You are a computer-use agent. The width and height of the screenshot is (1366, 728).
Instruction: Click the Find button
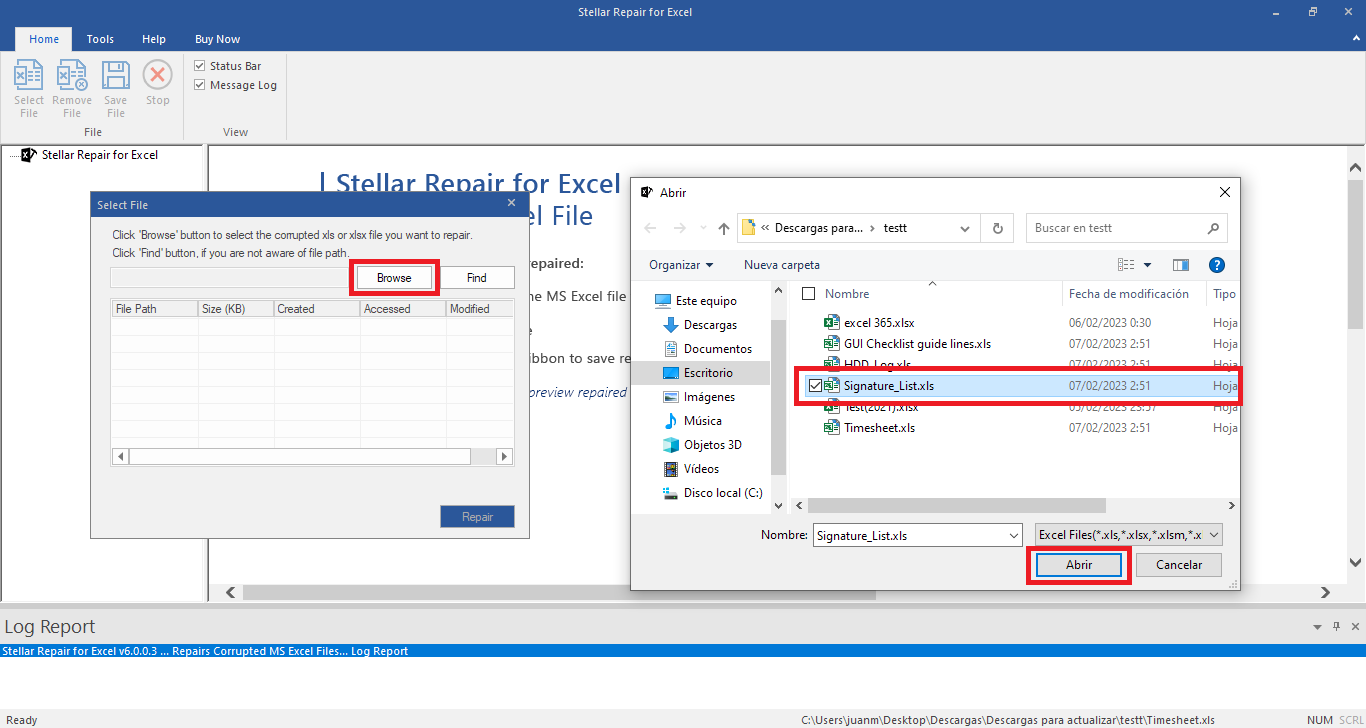(477, 278)
